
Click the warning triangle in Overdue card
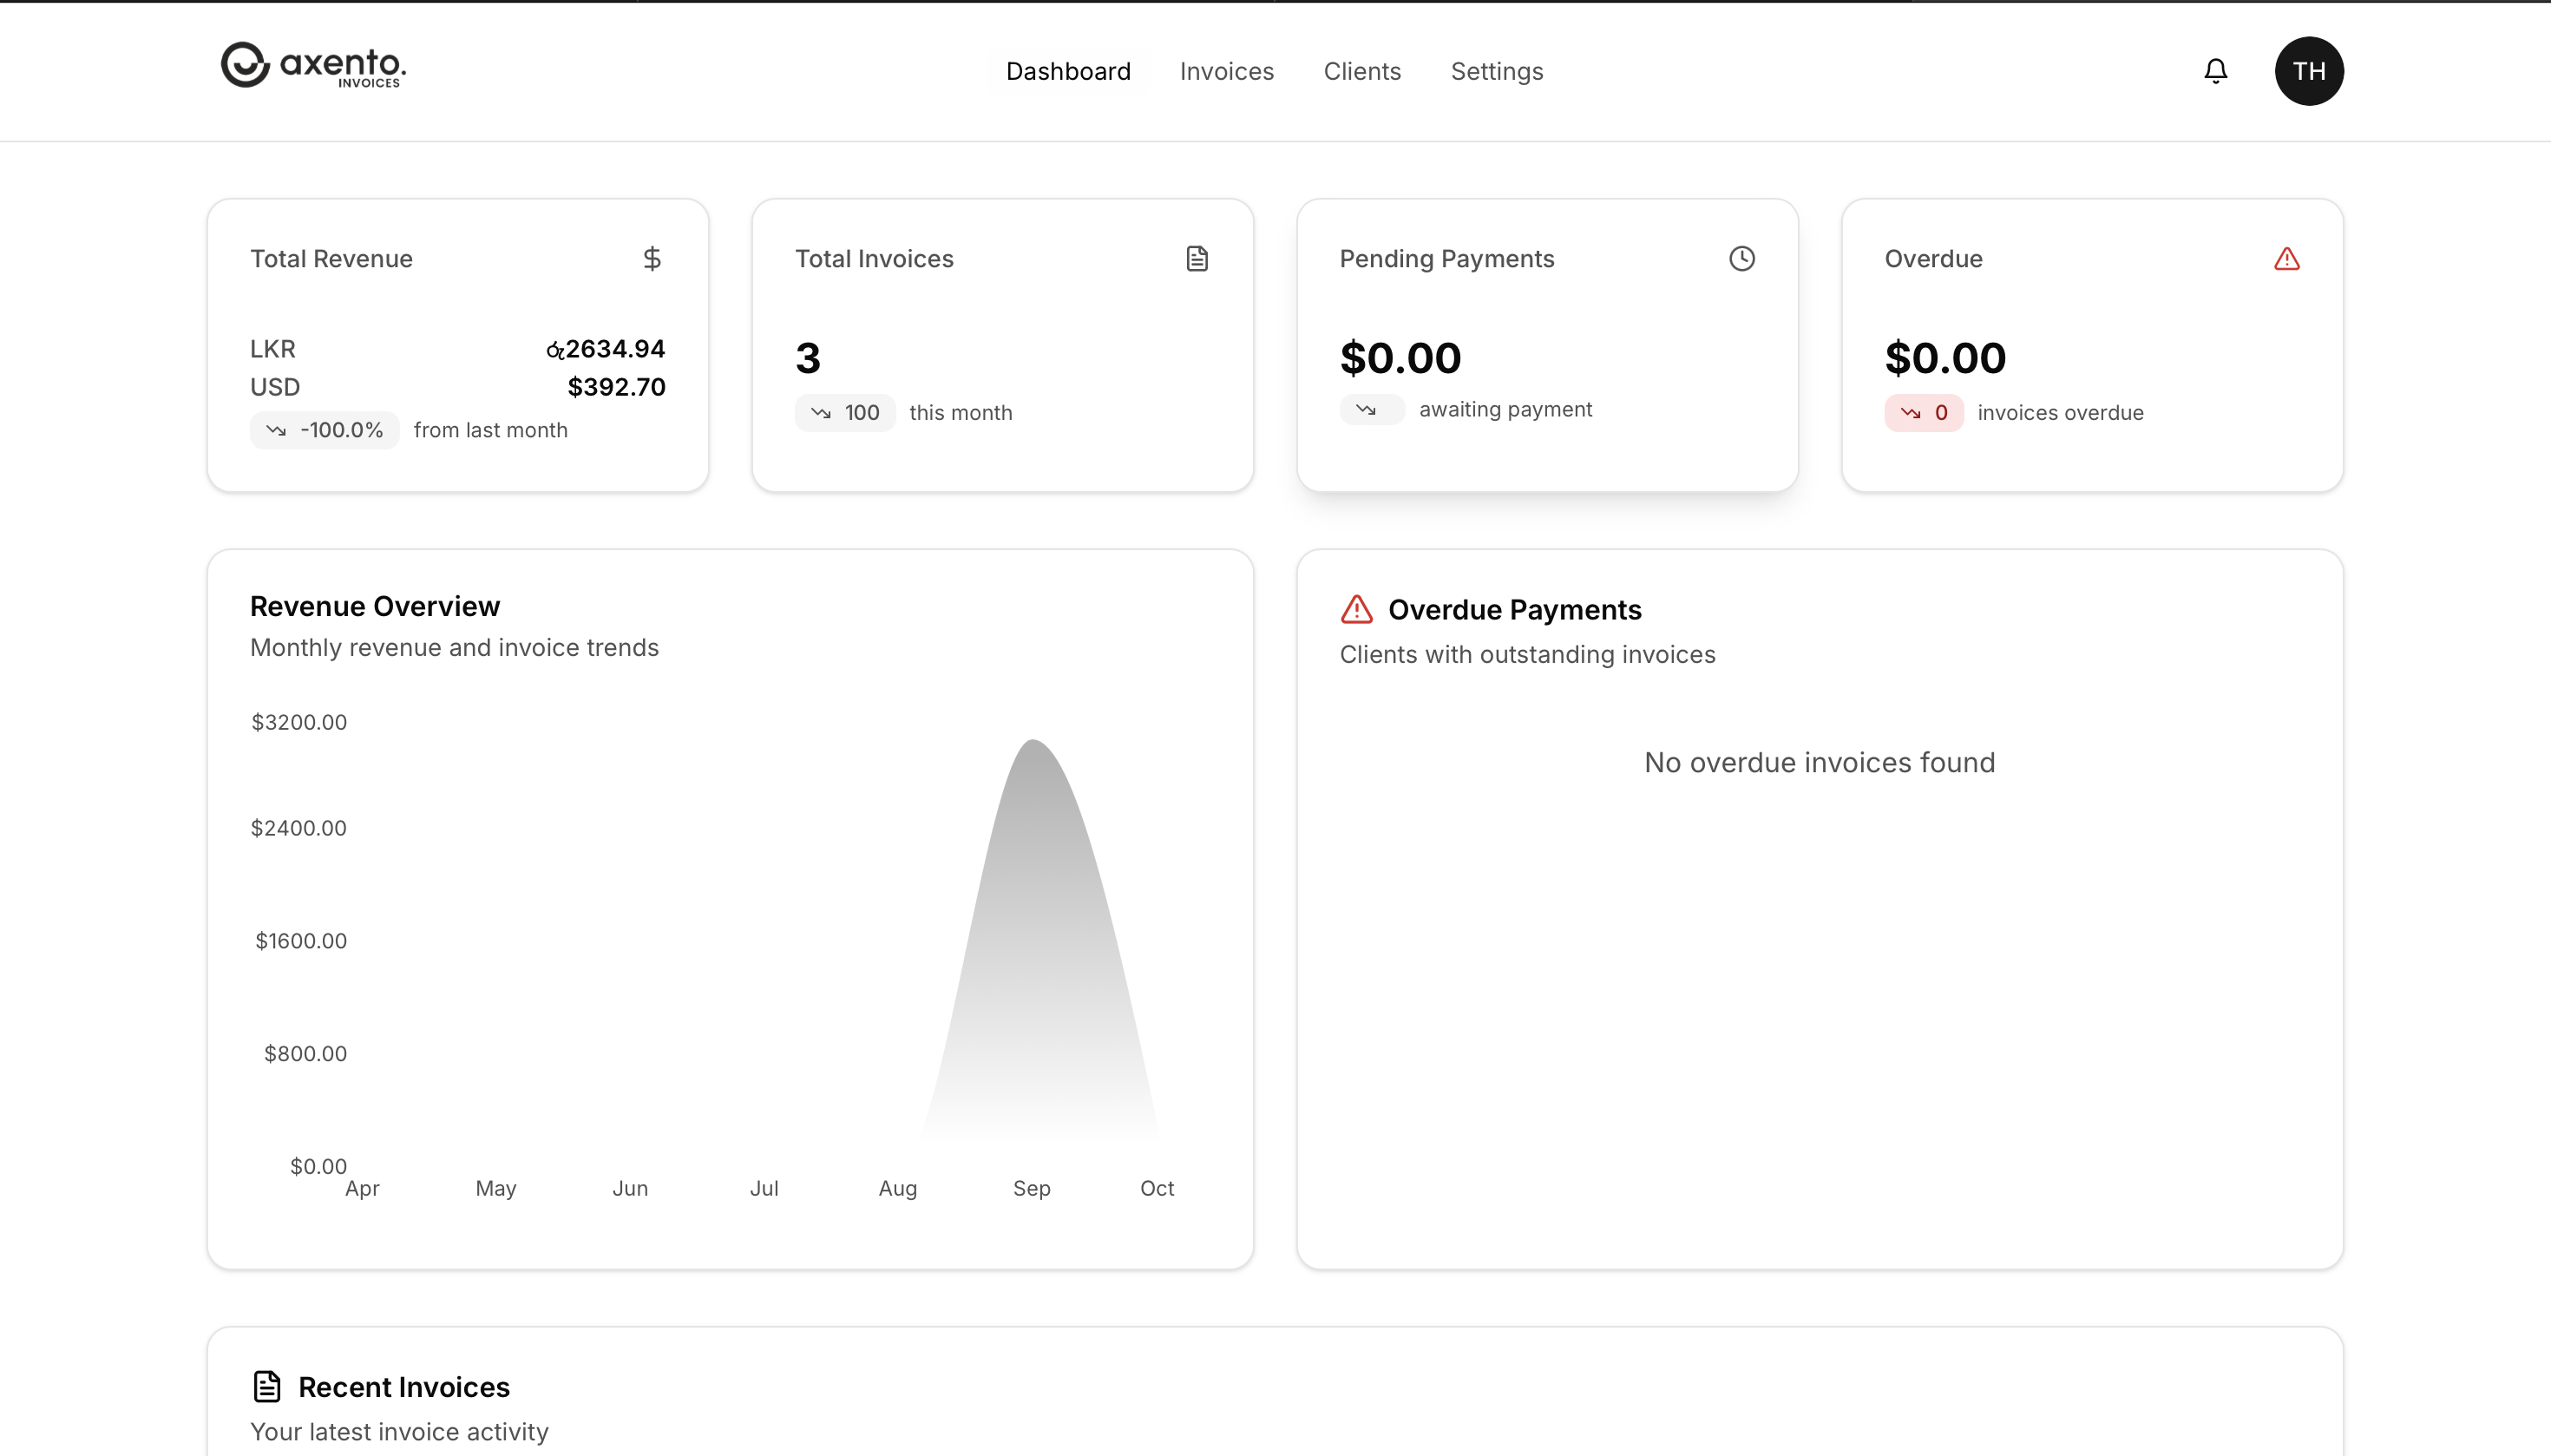pyautogui.click(x=2286, y=259)
